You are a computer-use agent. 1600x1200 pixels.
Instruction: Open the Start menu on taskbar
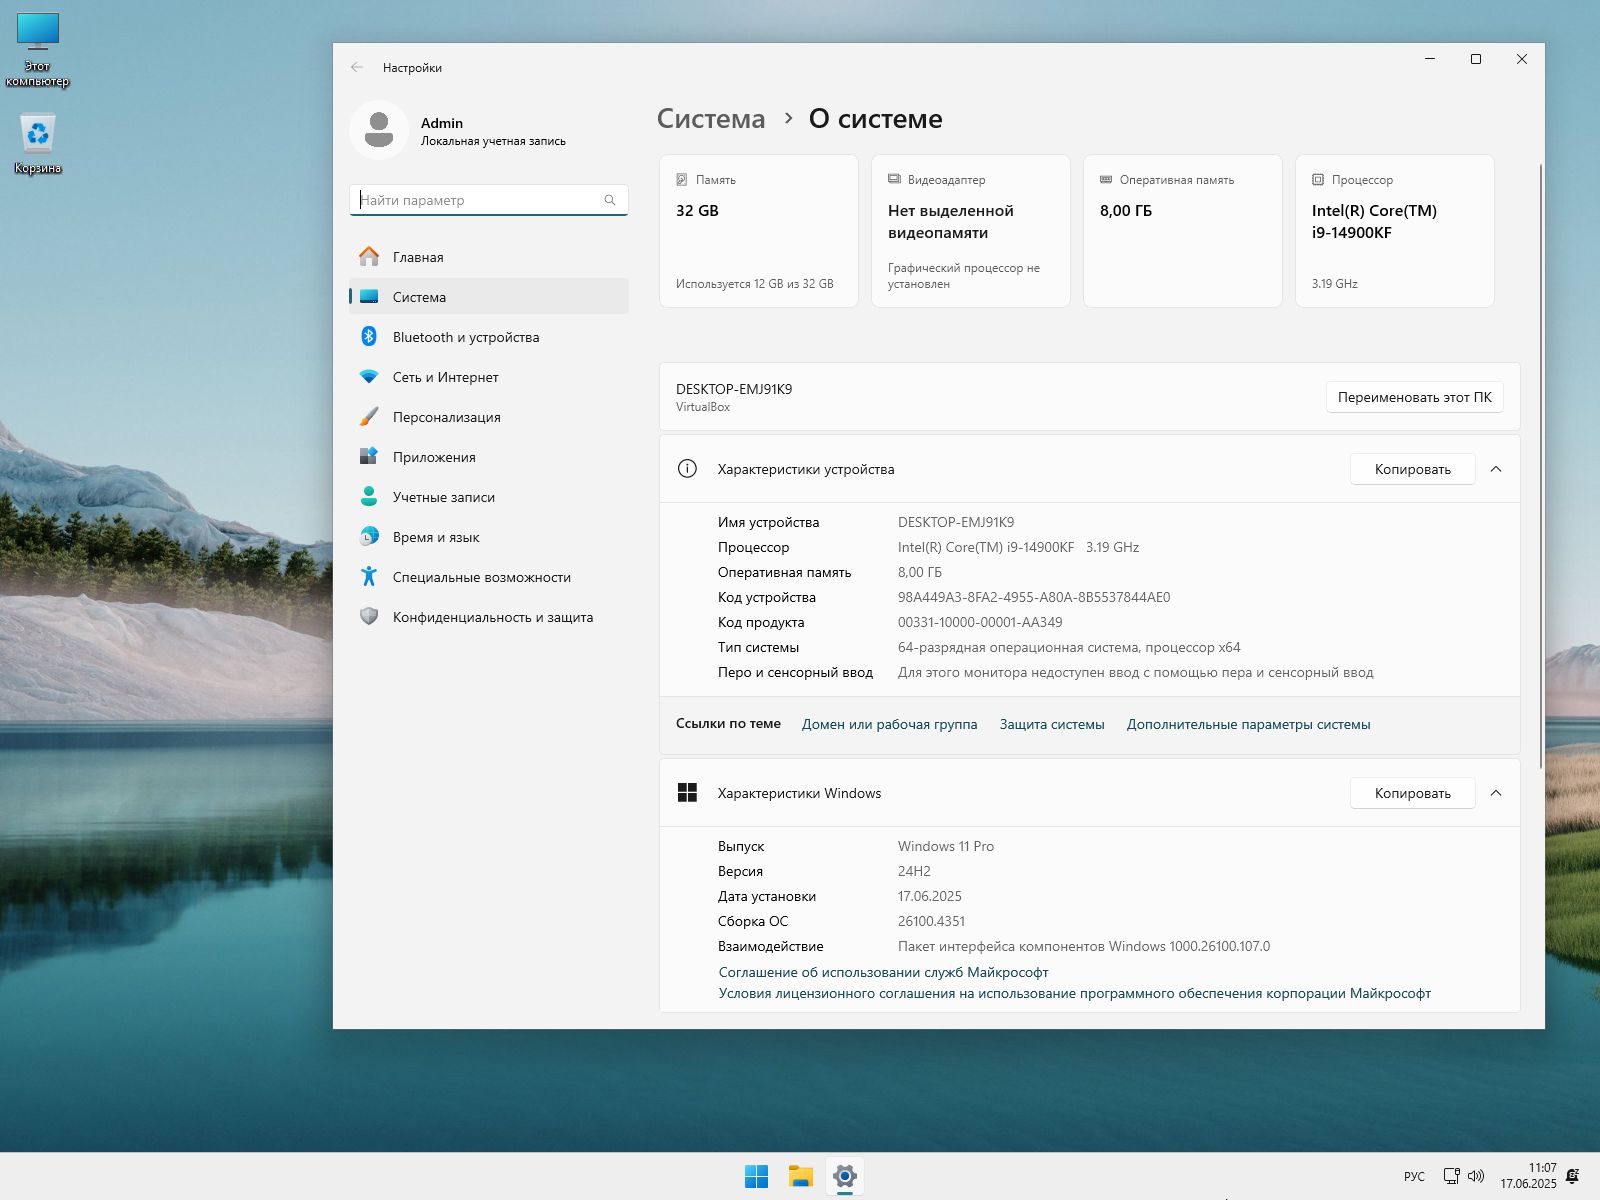pos(757,1177)
